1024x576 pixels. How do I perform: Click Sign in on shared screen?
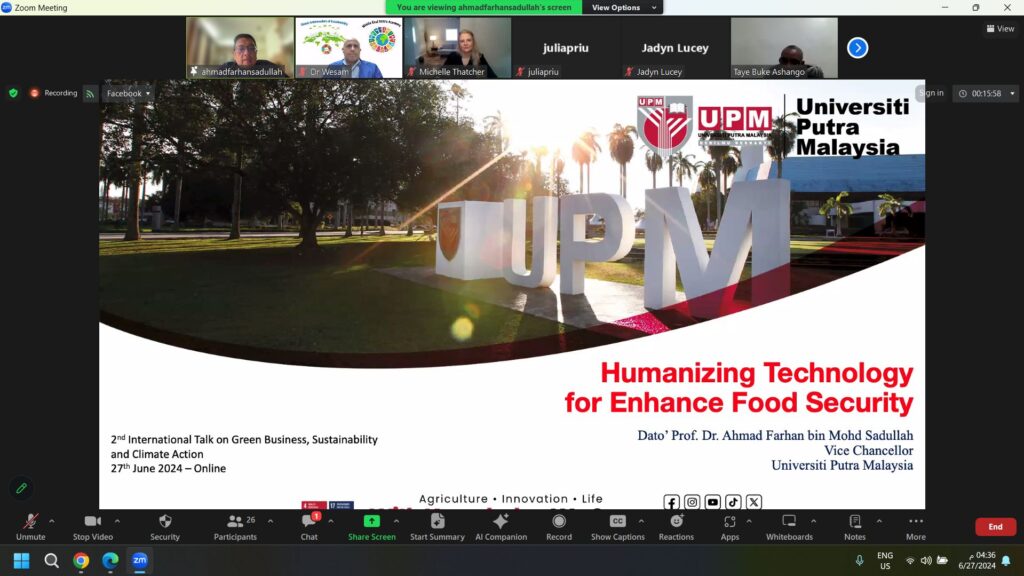[x=931, y=93]
